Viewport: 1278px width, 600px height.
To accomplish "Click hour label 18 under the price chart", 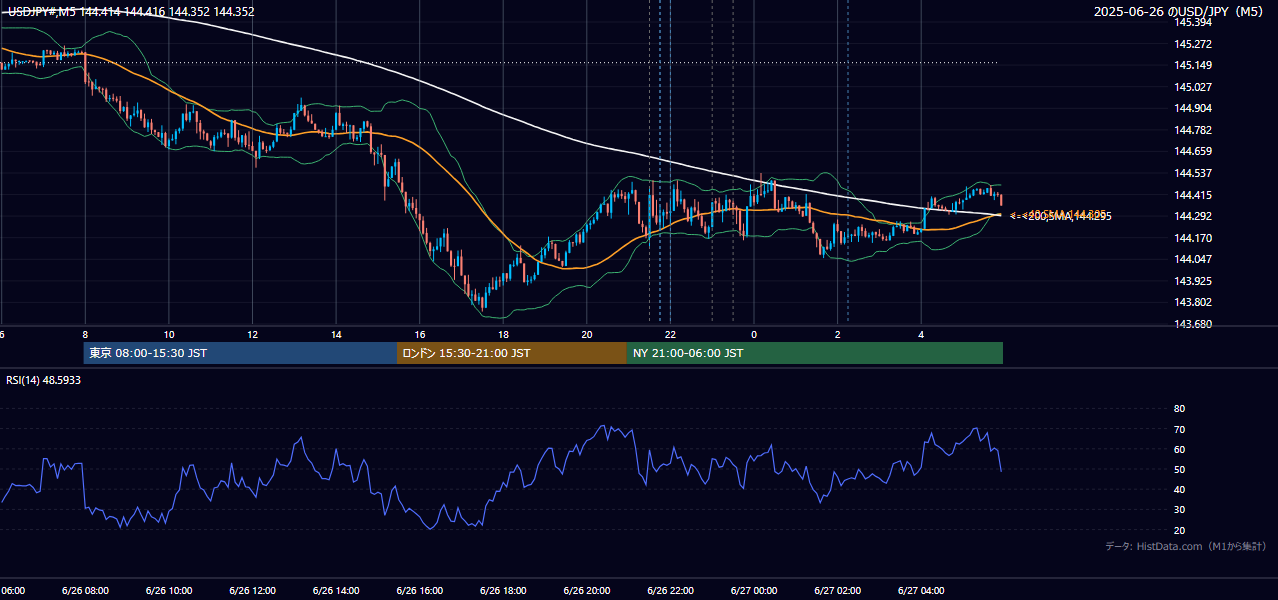I will tap(503, 335).
